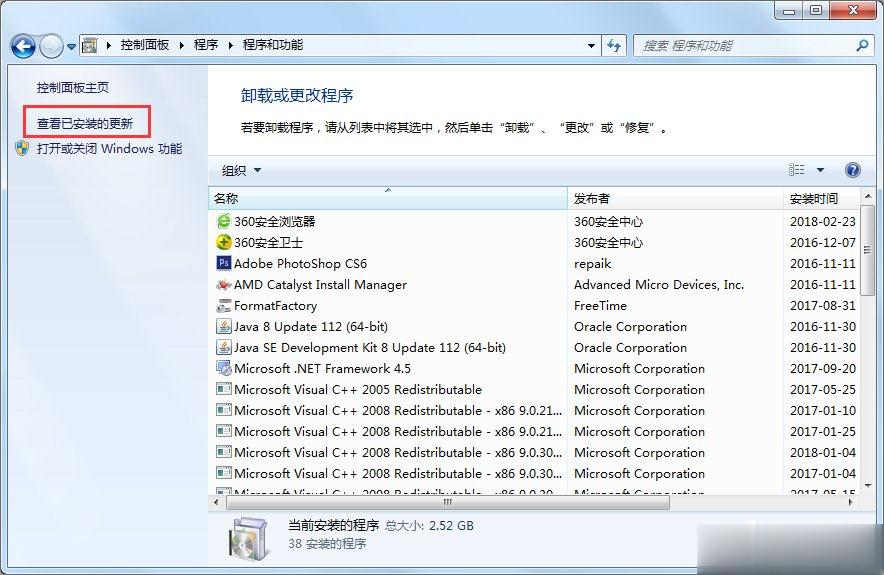The height and width of the screenshot is (575, 884).
Task: Select Microsoft .NET Framework 4.5 entry
Action: pos(322,369)
